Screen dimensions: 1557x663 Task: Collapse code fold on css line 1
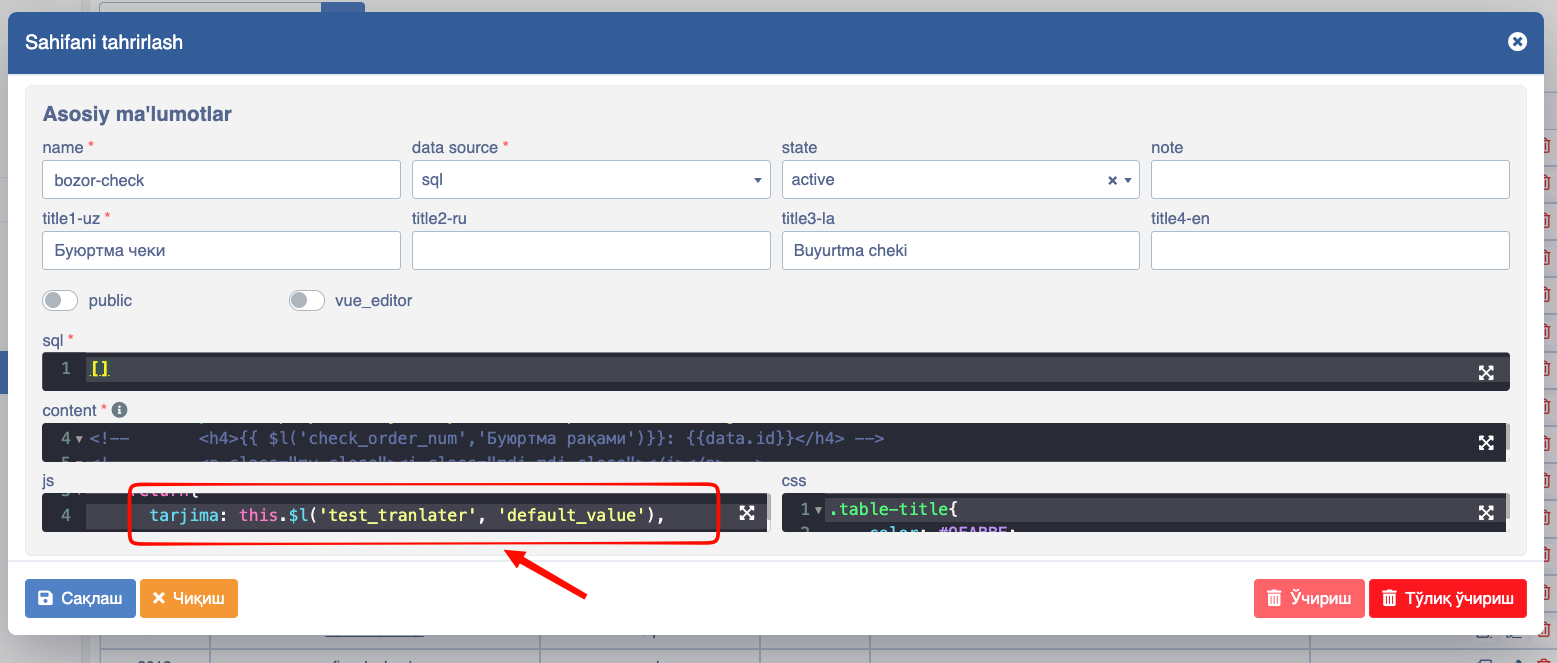click(x=819, y=510)
